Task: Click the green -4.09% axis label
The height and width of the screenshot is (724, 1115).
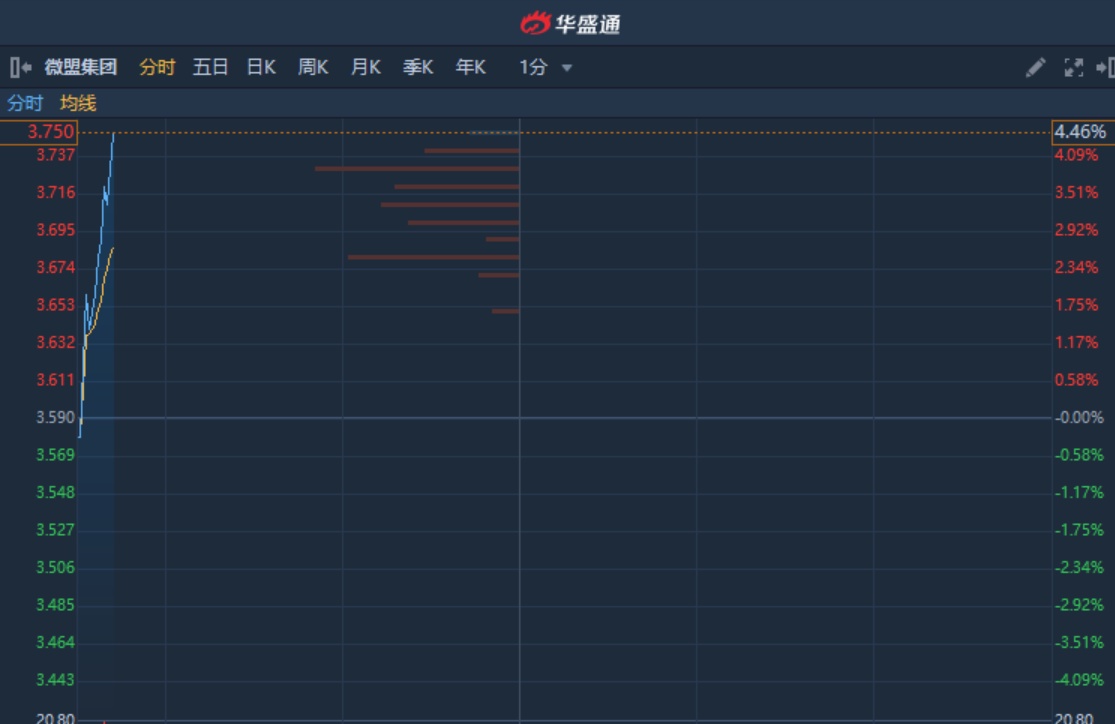Action: (x=1079, y=680)
